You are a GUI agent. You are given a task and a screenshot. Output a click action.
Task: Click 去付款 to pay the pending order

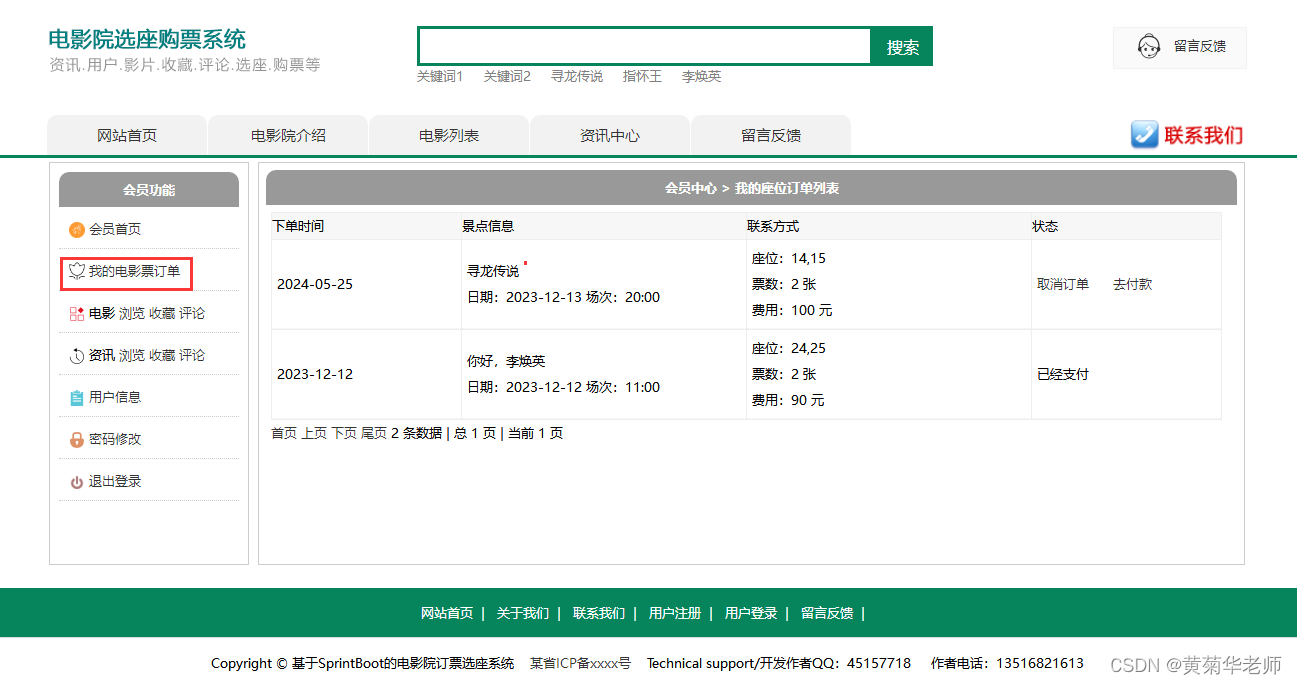point(1131,284)
